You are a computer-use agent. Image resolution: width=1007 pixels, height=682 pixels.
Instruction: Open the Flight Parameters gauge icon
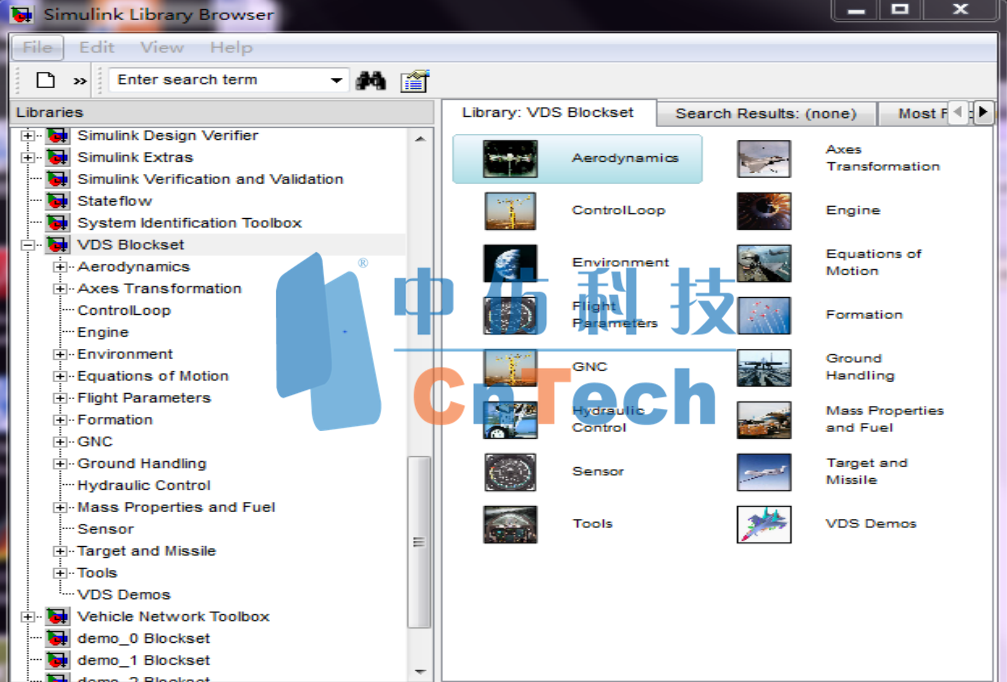coord(510,315)
